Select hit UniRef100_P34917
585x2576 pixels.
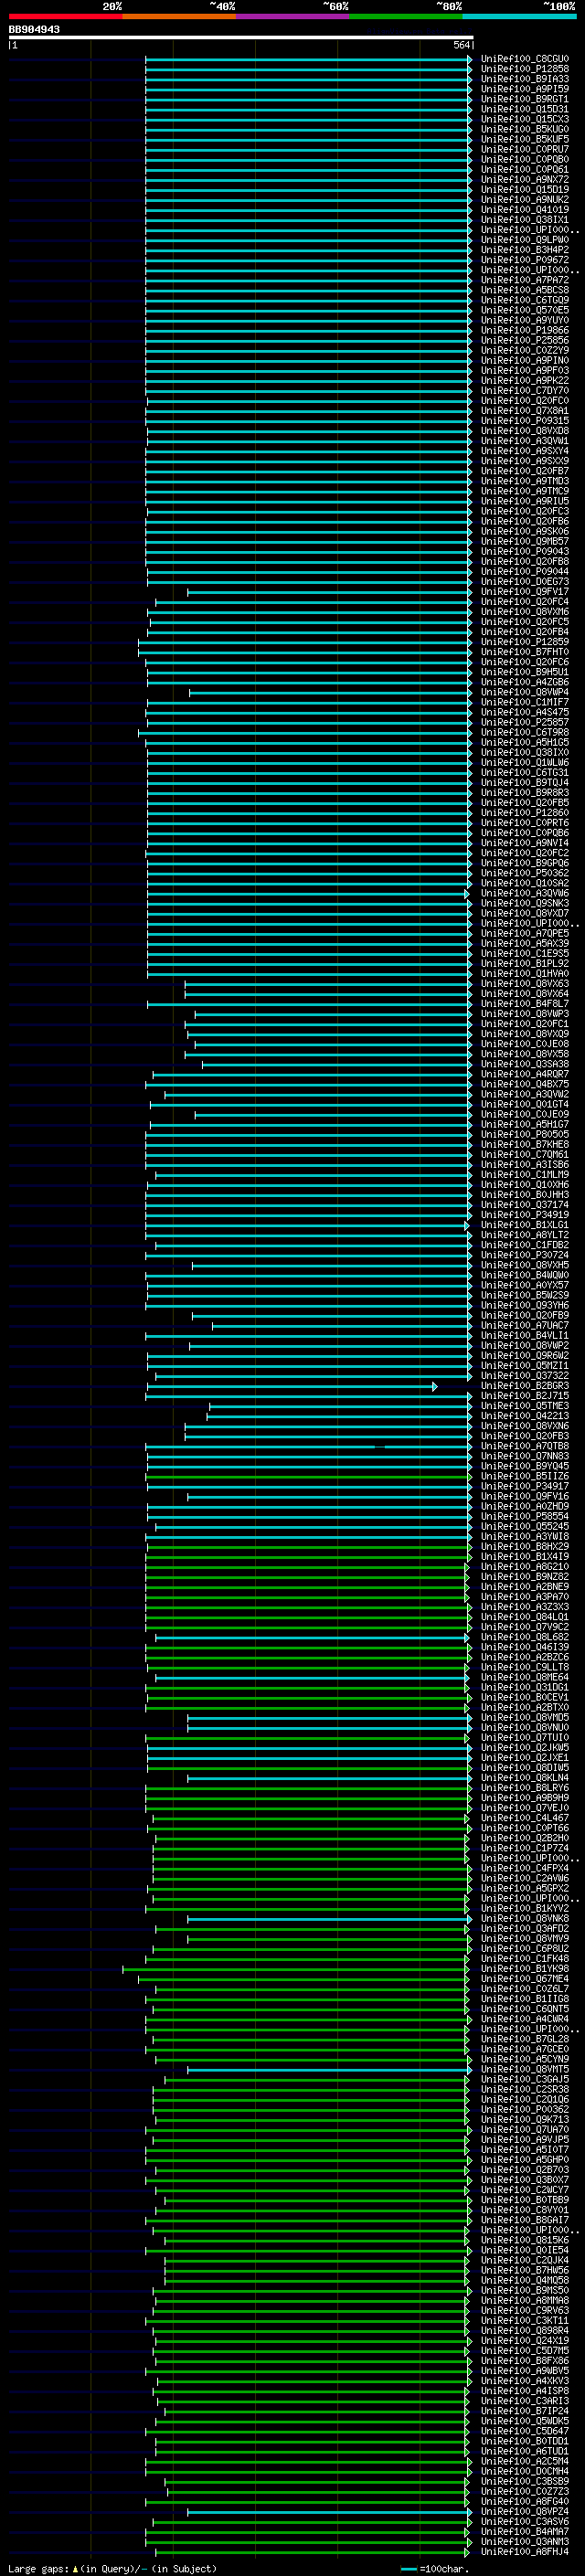[x=524, y=1486]
